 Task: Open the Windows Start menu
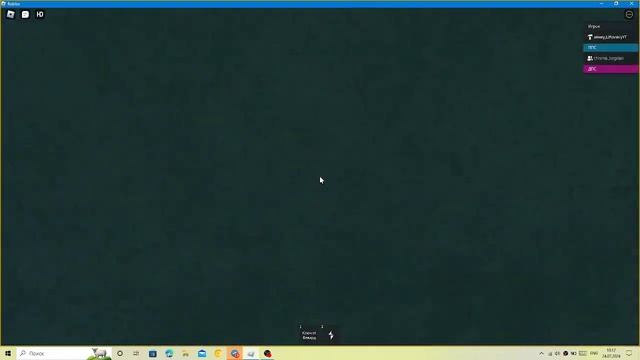8,353
